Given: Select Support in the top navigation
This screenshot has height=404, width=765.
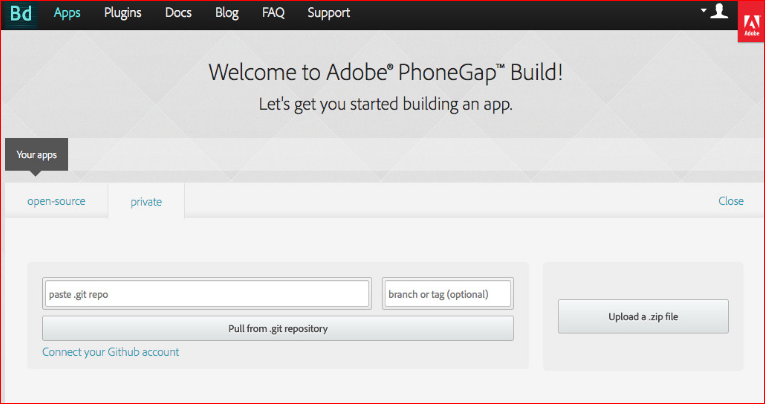Looking at the screenshot, I should (x=328, y=13).
